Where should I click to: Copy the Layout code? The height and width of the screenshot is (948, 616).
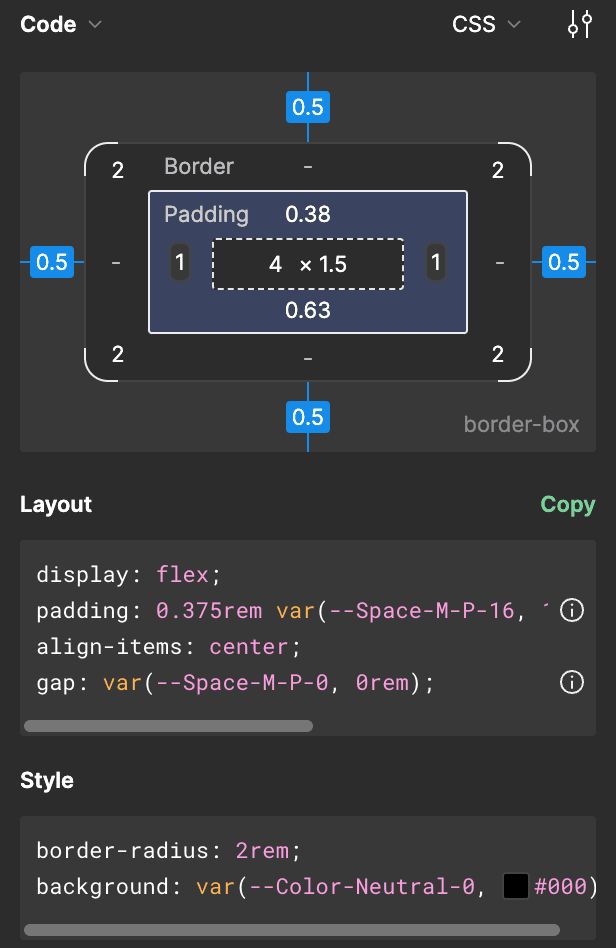567,505
